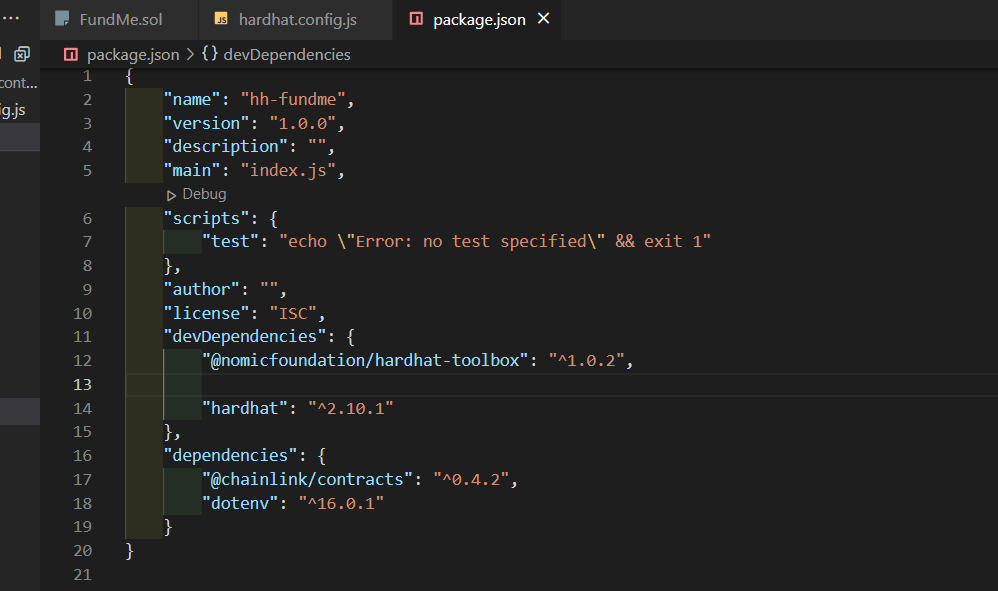This screenshot has height=591, width=998.
Task: Click line number 11 in gutter
Action: [x=83, y=337]
